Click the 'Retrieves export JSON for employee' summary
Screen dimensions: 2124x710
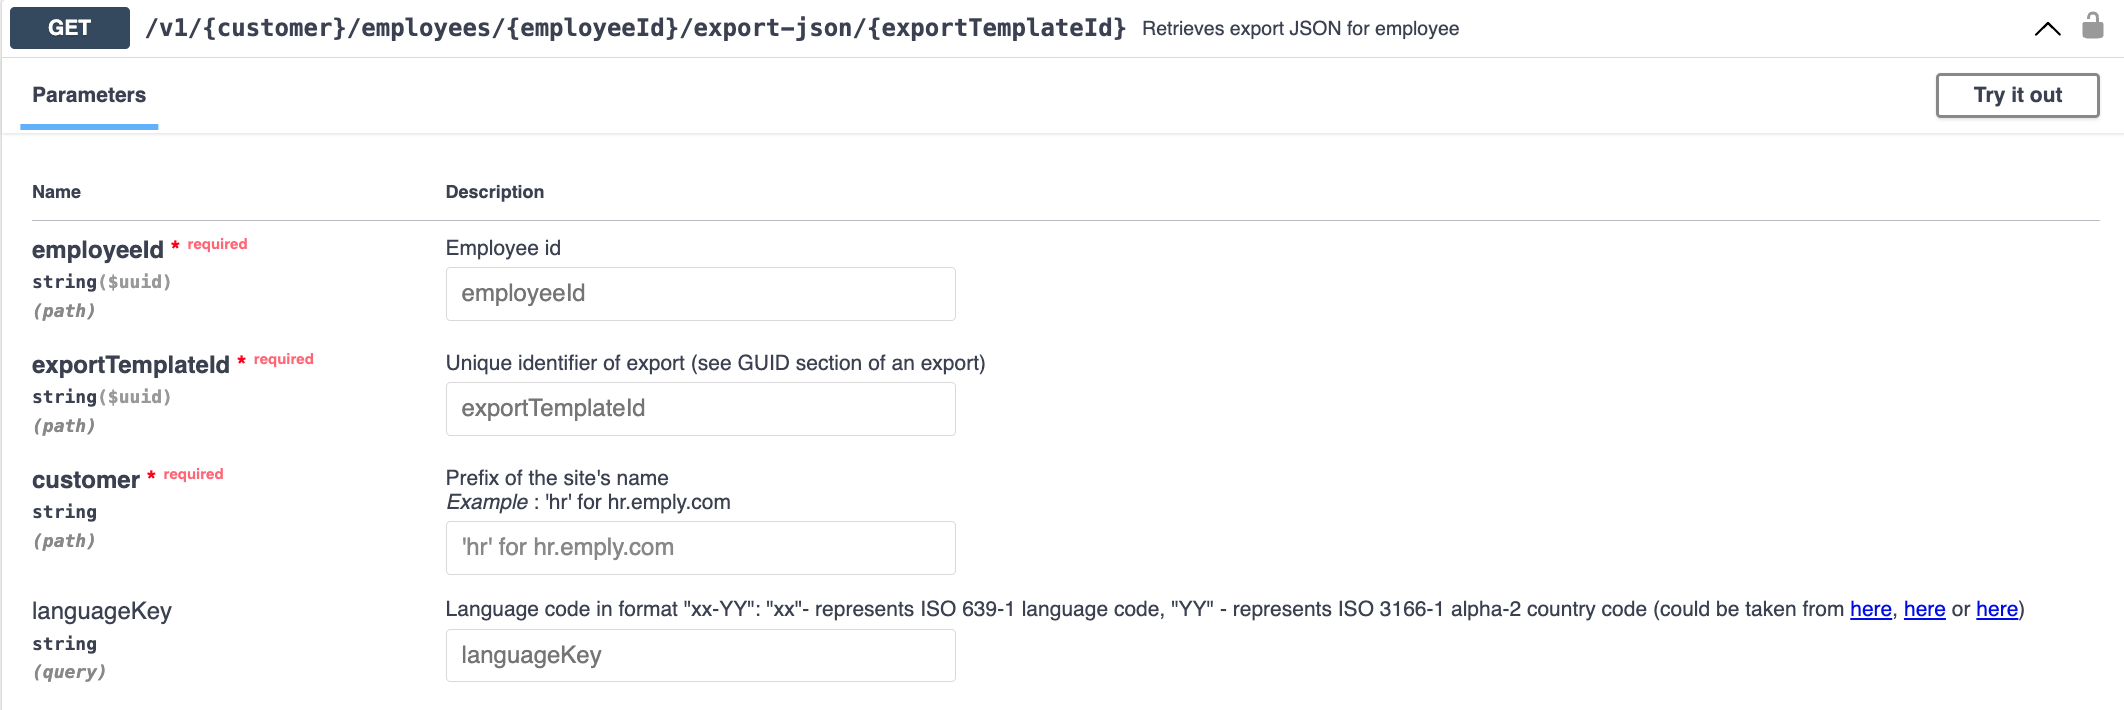pyautogui.click(x=1300, y=29)
